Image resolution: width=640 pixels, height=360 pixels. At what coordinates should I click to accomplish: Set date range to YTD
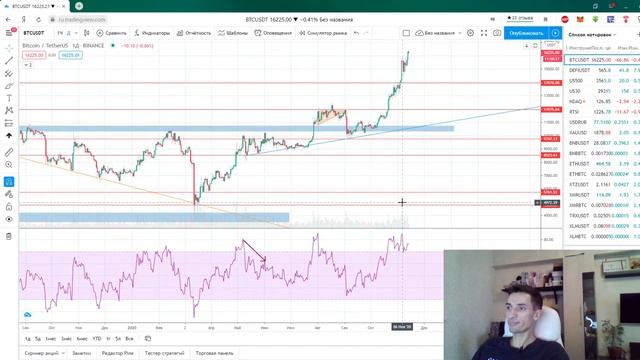point(97,338)
